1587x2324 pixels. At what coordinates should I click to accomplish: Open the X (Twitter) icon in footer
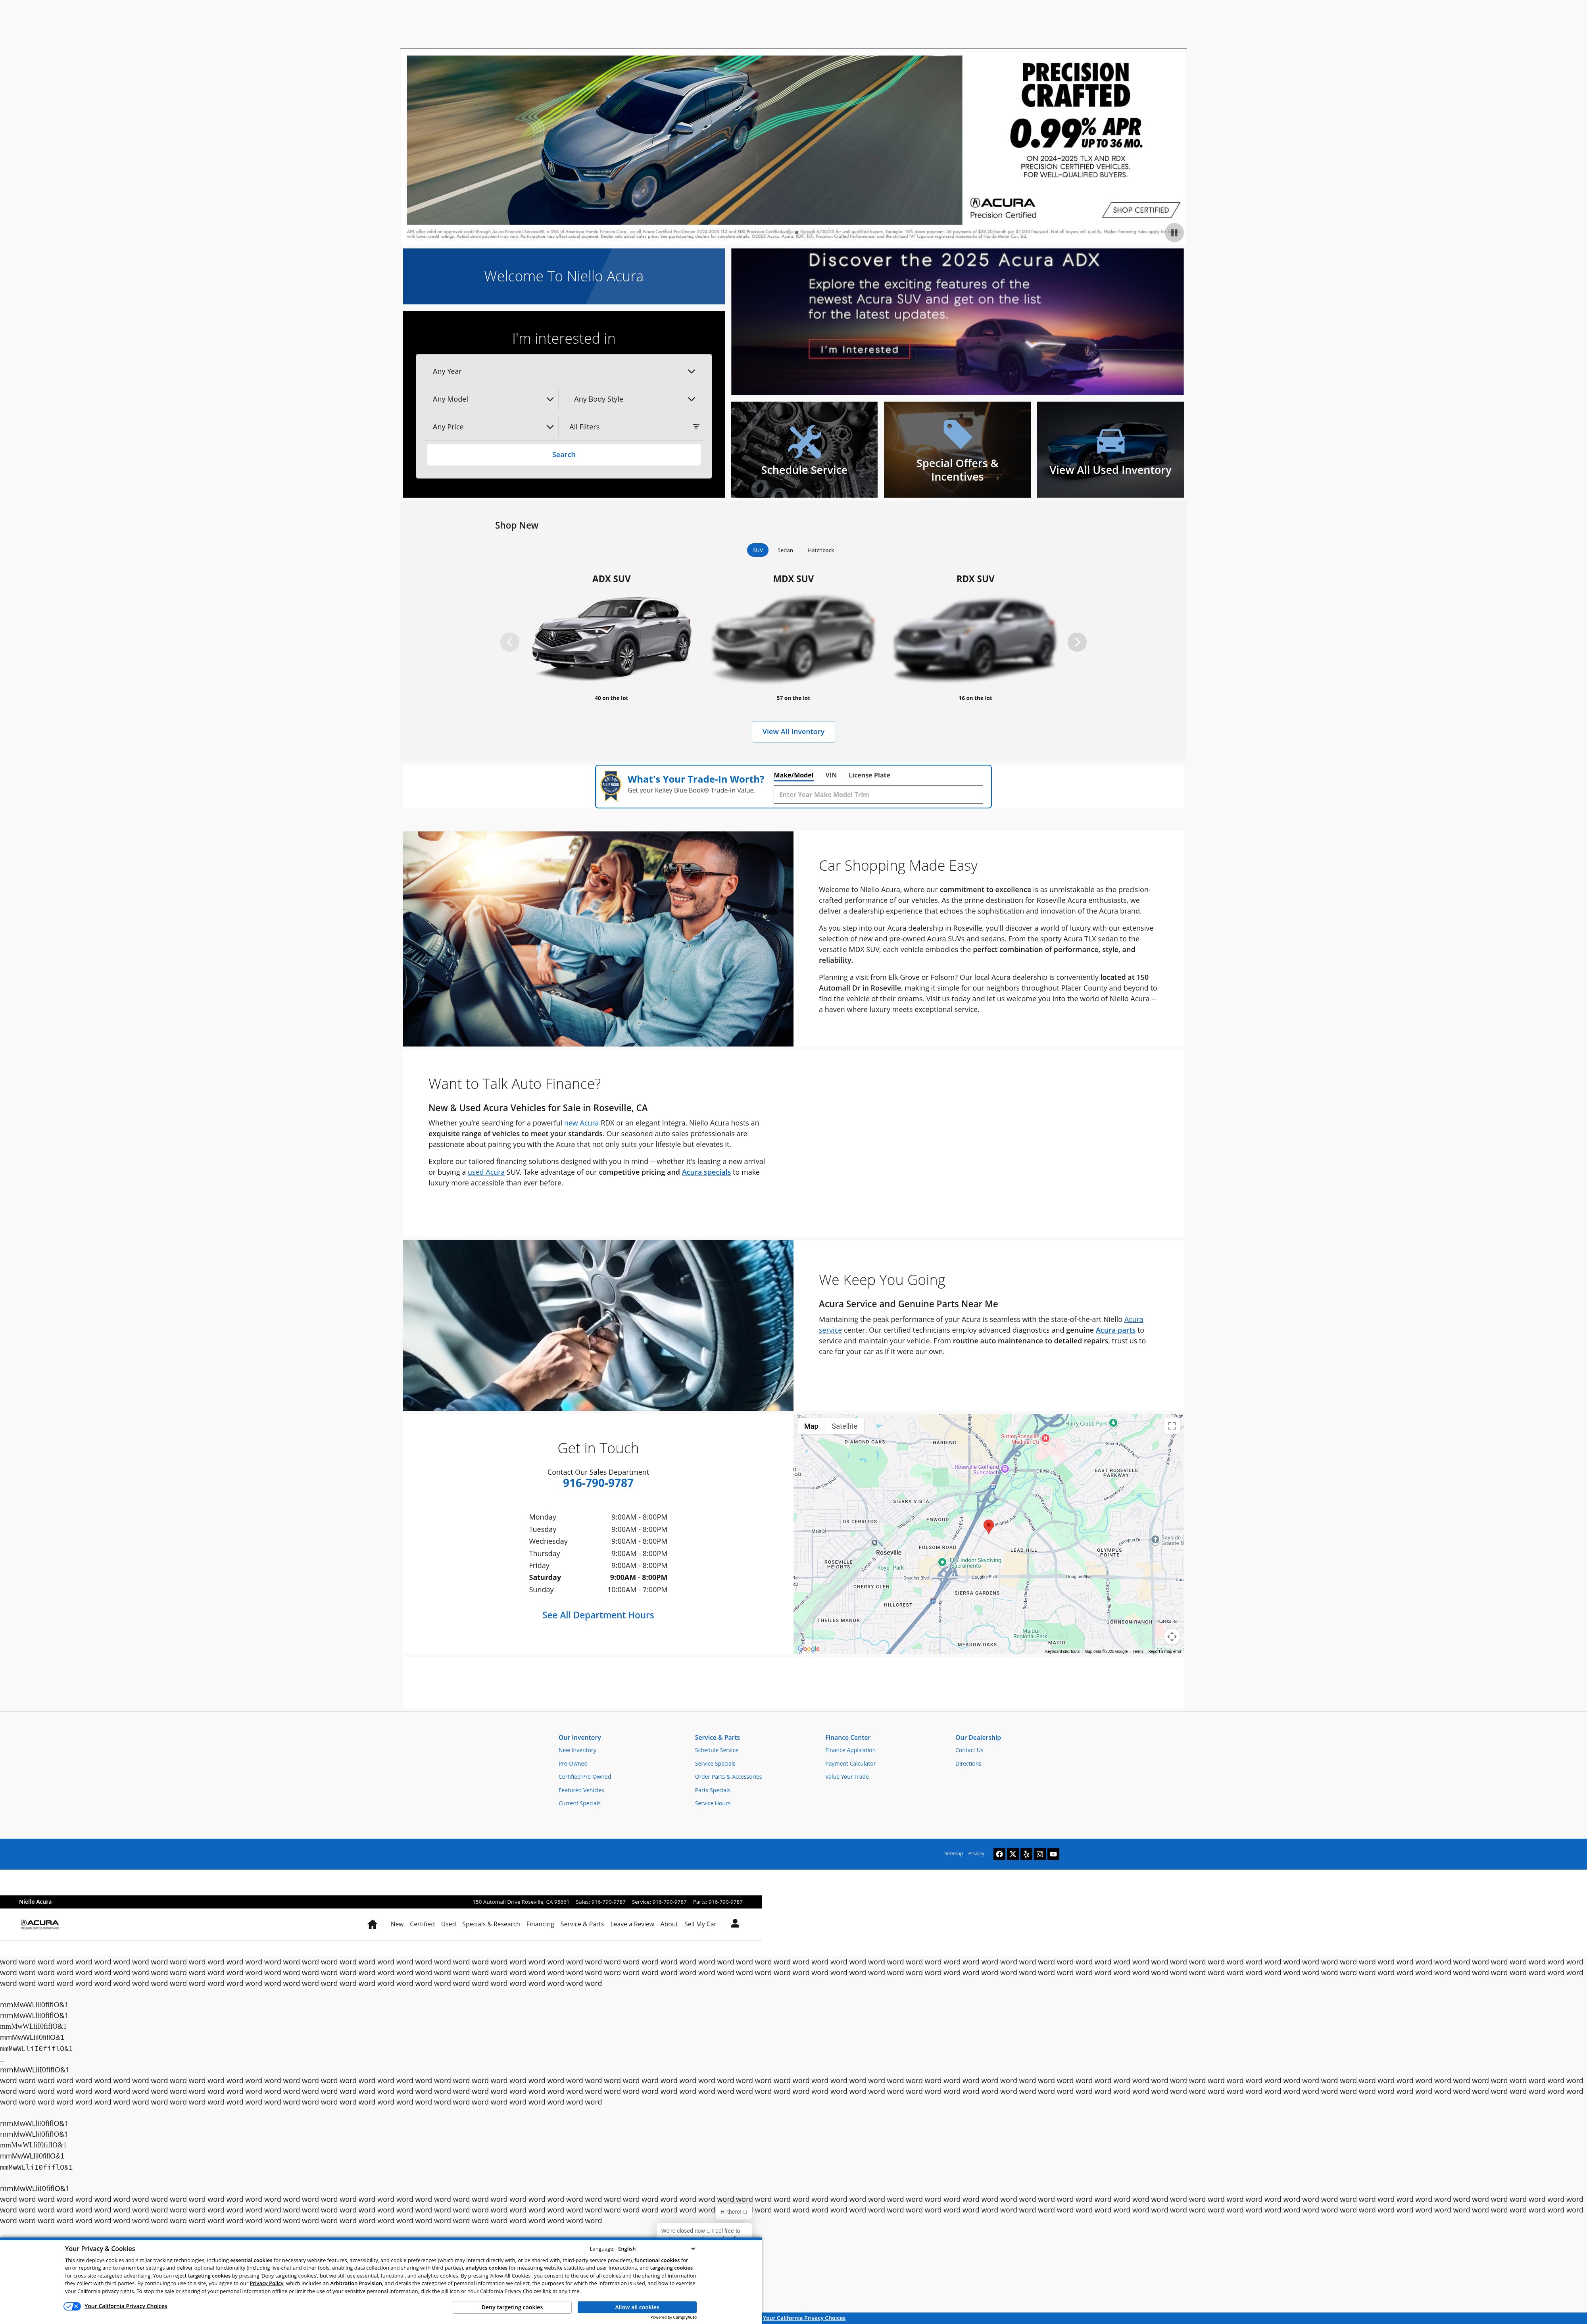(x=1013, y=1854)
